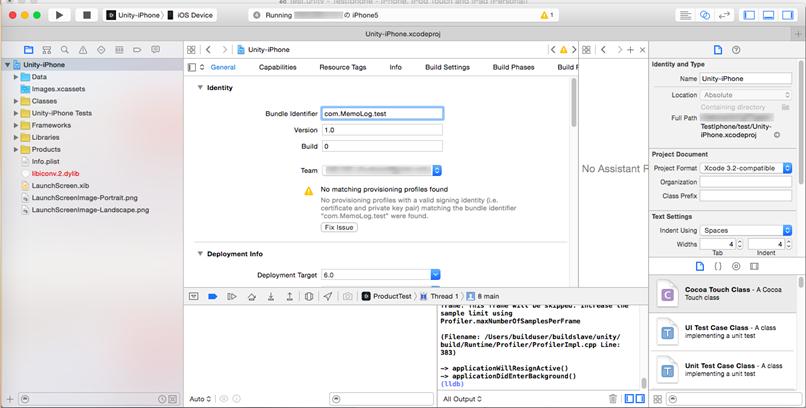Open the Project Format dropdown
This screenshot has width=806, height=408.
coord(746,168)
